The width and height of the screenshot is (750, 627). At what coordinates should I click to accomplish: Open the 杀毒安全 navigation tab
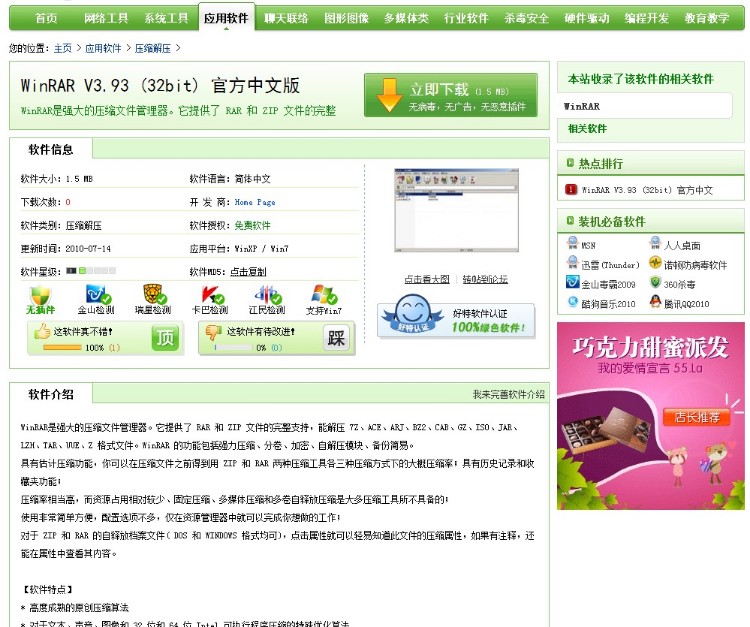coord(526,18)
